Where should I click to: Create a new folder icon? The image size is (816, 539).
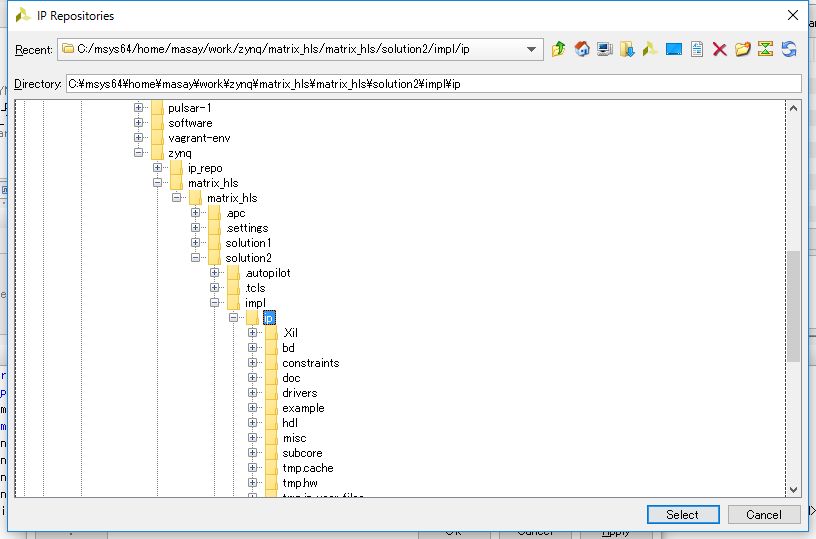tap(743, 49)
